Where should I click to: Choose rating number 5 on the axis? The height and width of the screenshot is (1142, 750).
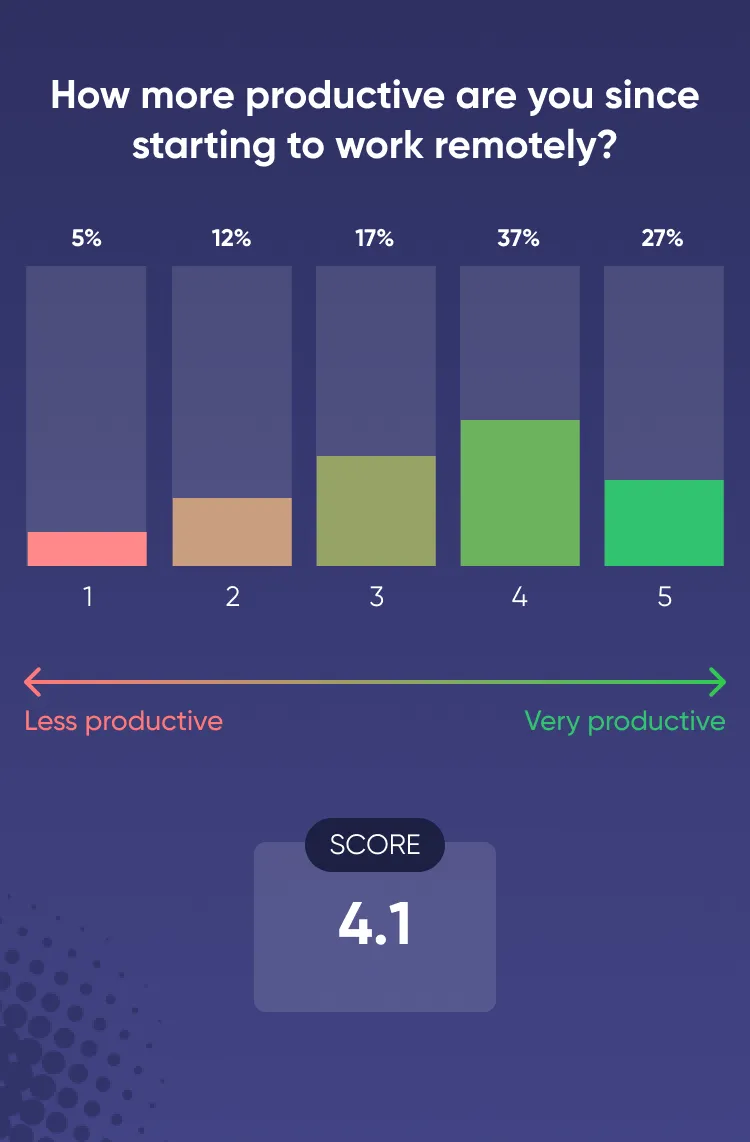[x=665, y=597]
